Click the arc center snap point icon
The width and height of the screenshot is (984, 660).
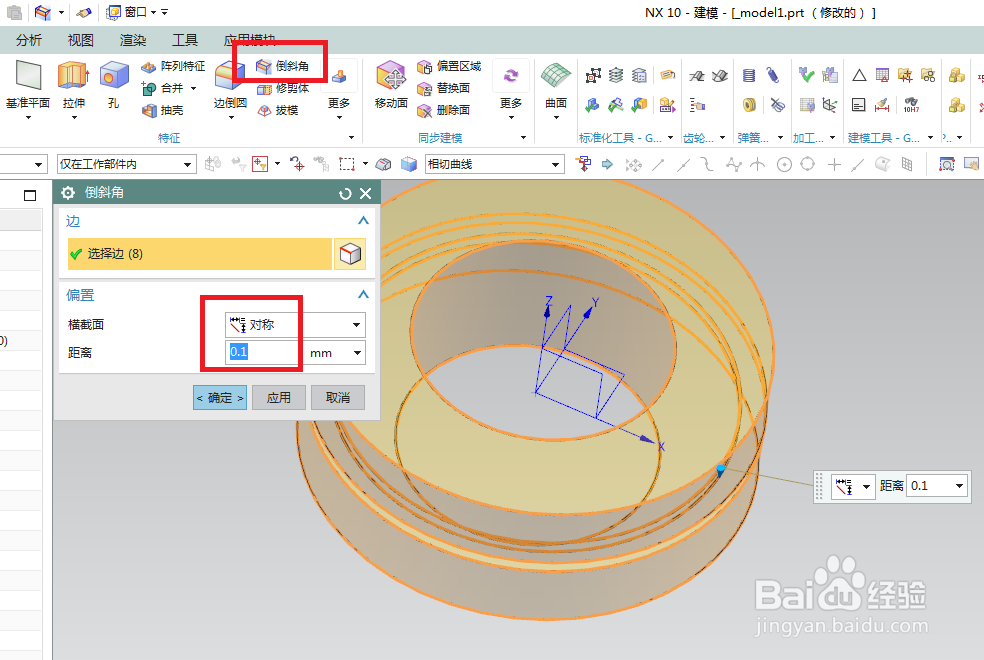click(x=784, y=164)
